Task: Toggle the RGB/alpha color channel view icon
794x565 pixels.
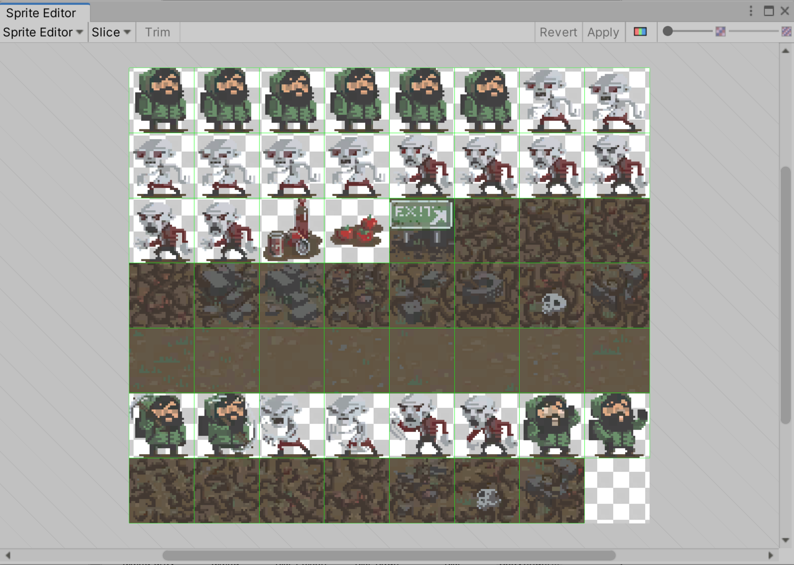Action: pos(640,32)
